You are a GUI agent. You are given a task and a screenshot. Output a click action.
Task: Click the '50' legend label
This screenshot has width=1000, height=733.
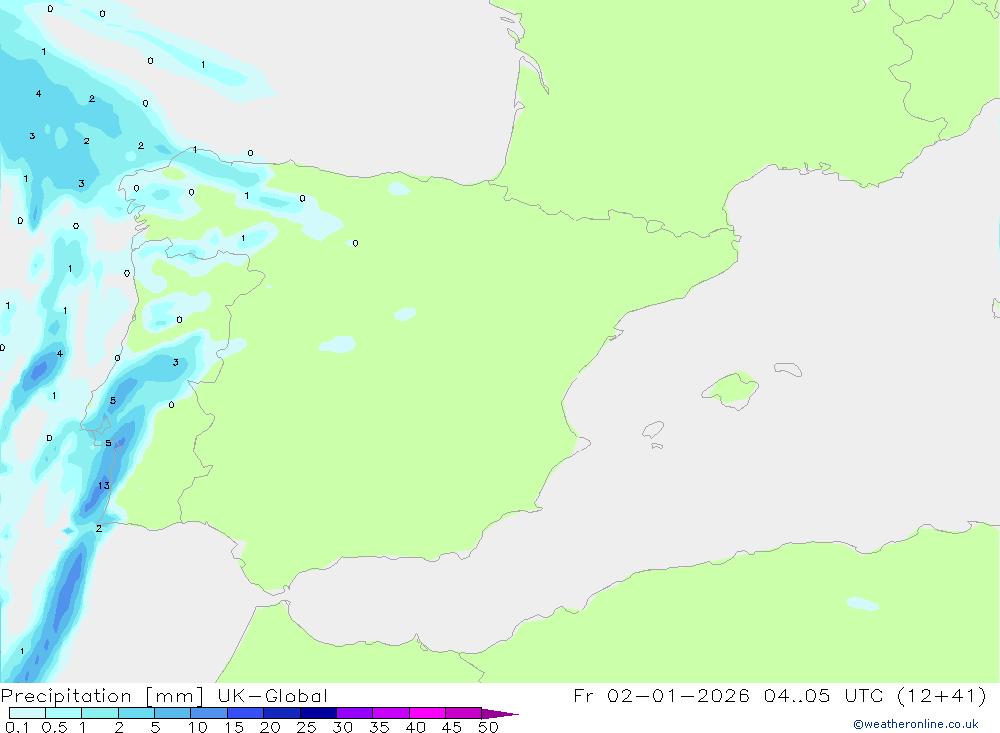(489, 727)
